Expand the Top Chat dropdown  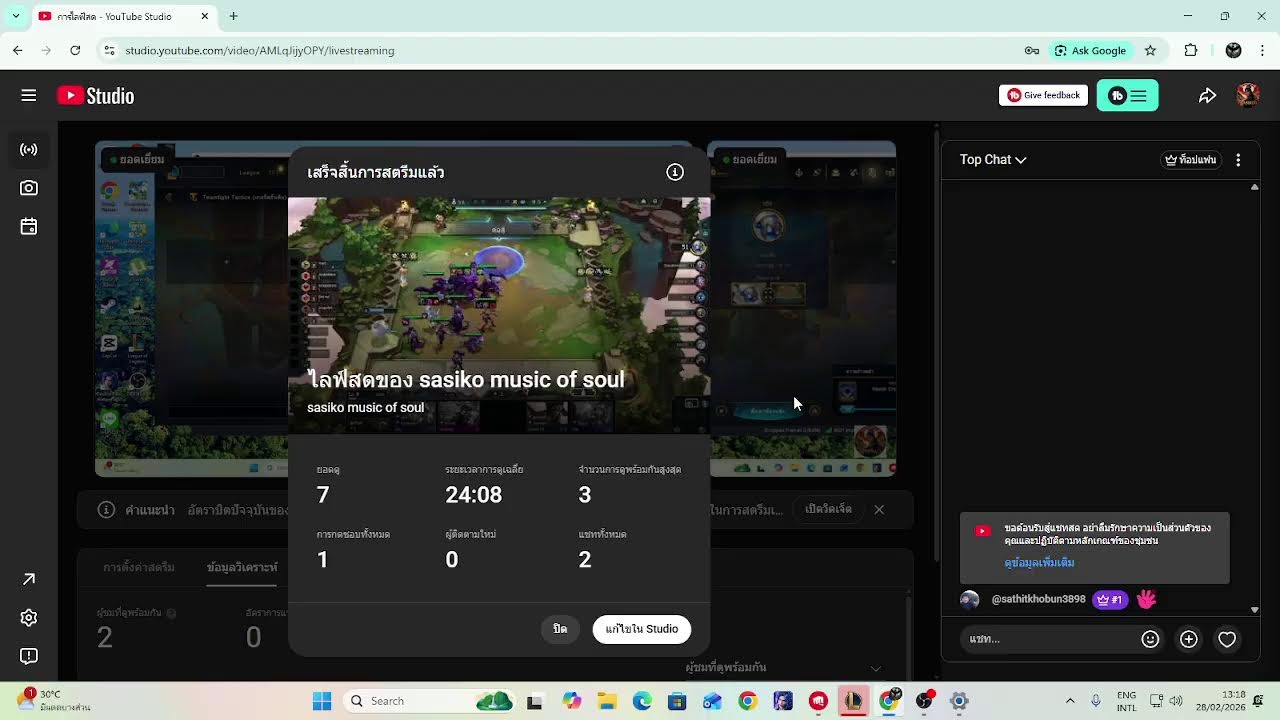(993, 160)
